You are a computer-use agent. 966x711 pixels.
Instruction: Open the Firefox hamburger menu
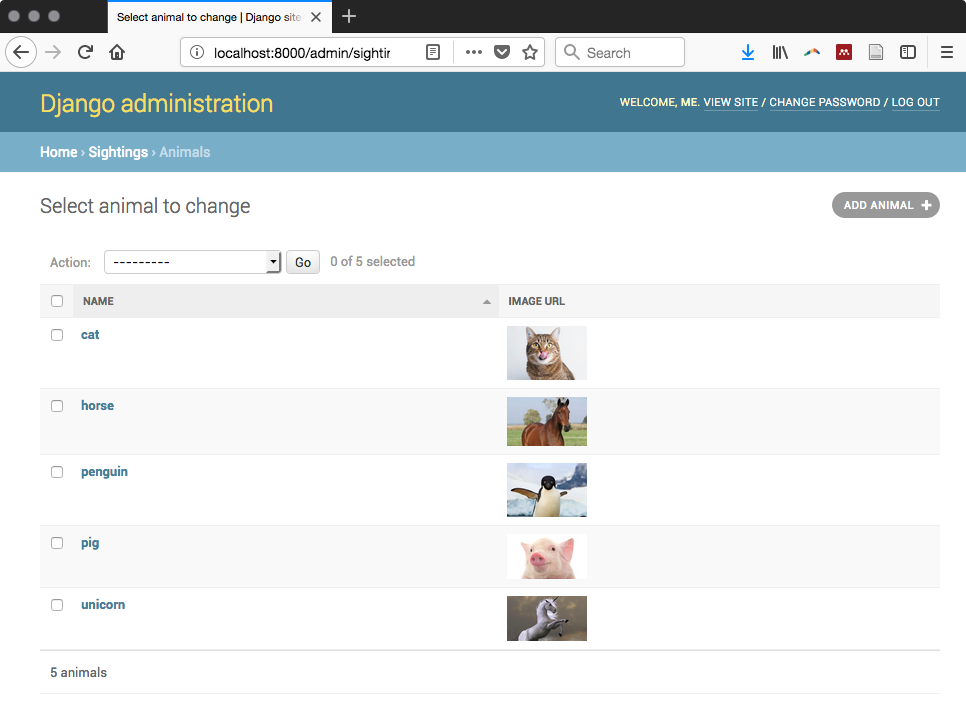click(947, 52)
